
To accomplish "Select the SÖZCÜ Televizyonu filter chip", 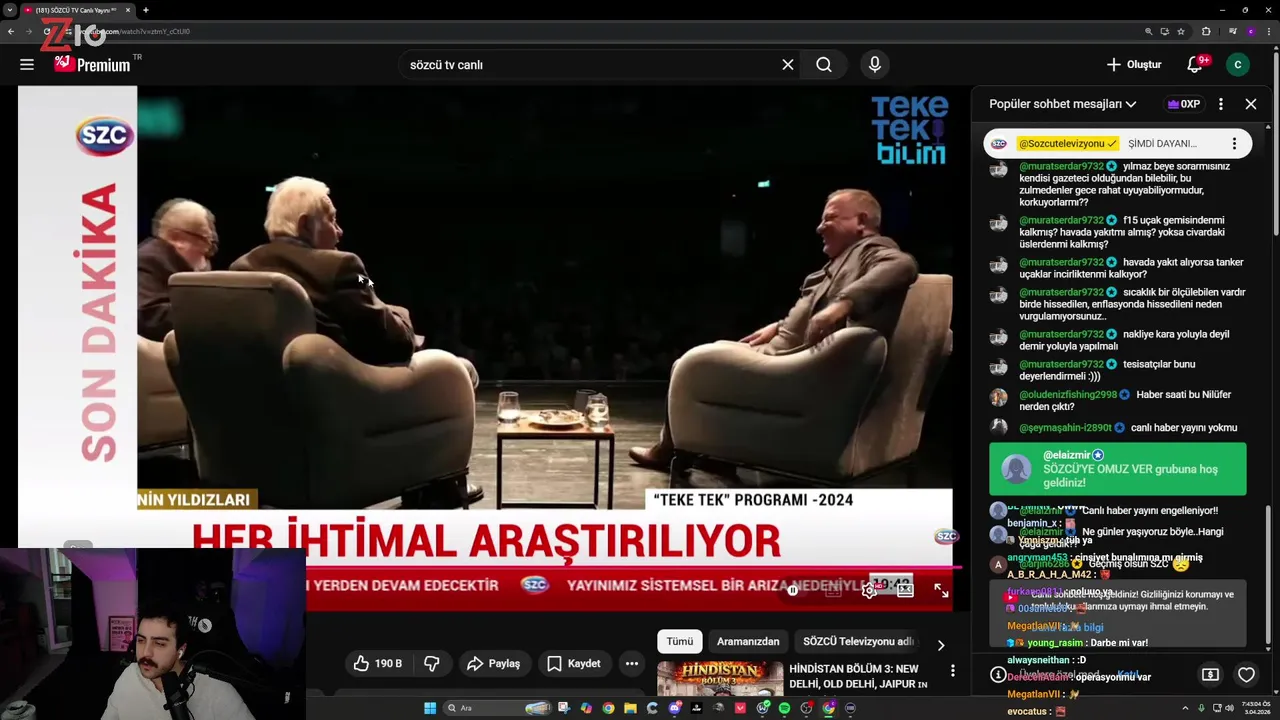I will (858, 642).
